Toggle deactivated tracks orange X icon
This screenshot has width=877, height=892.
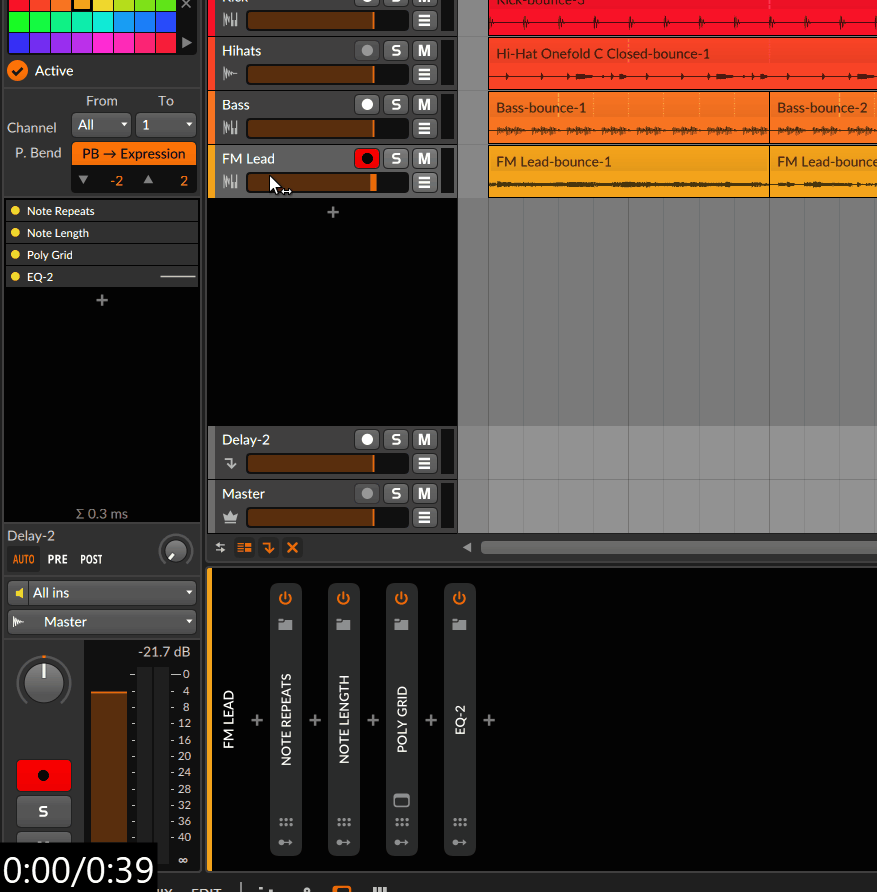[292, 548]
